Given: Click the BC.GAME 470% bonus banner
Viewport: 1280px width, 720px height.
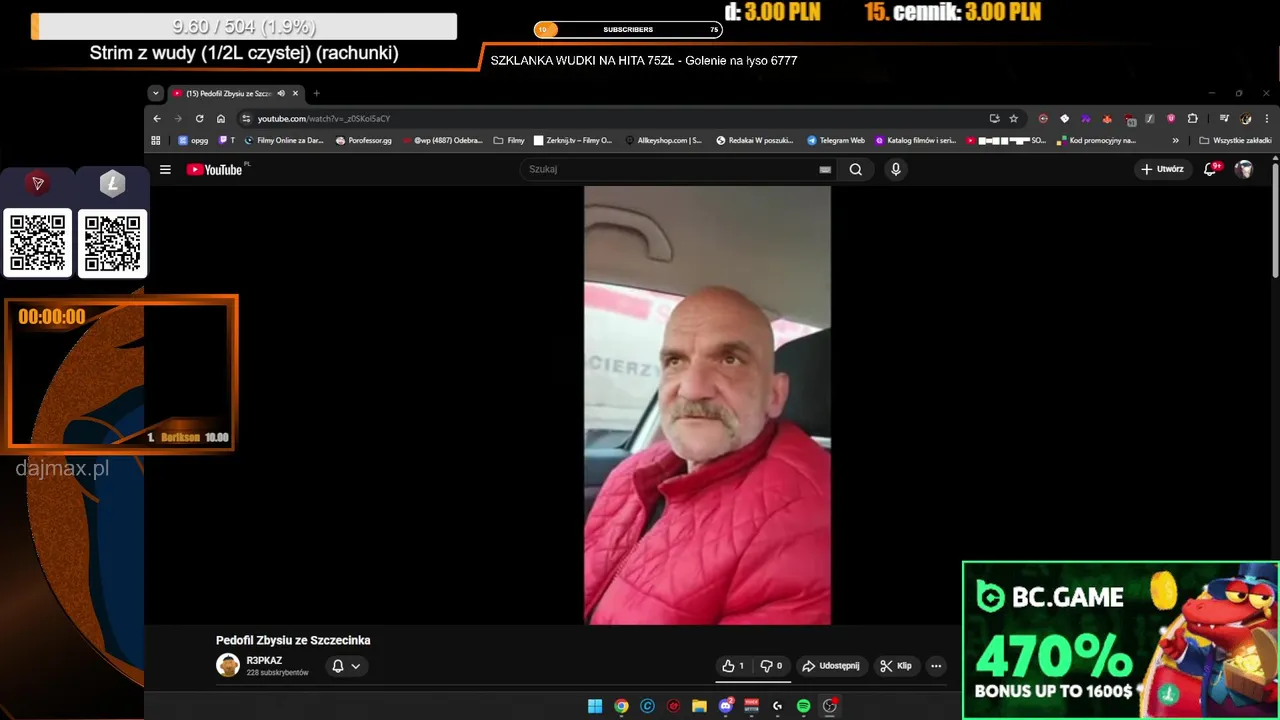Looking at the screenshot, I should tap(1120, 640).
